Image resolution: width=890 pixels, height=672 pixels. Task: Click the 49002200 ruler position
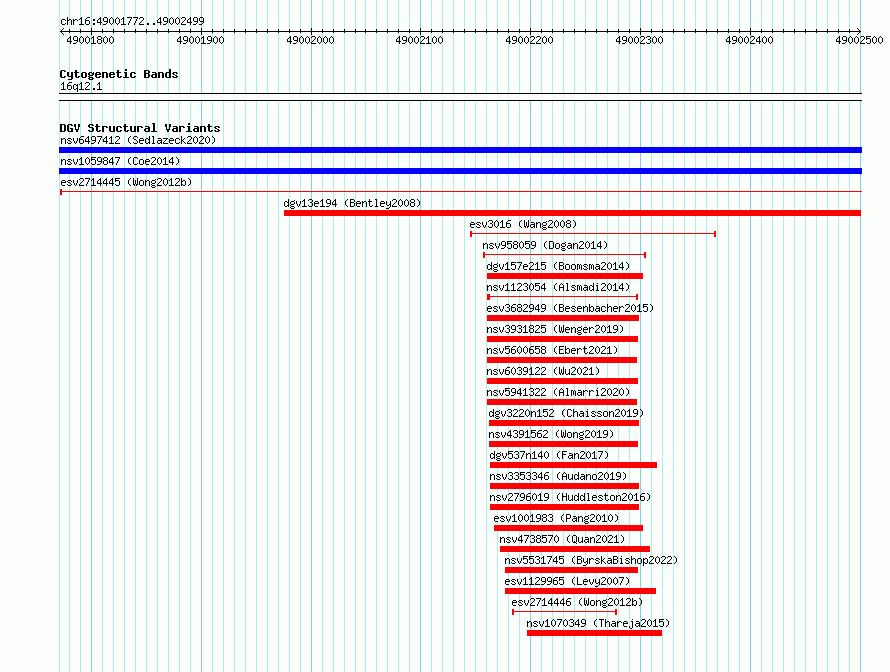[530, 40]
